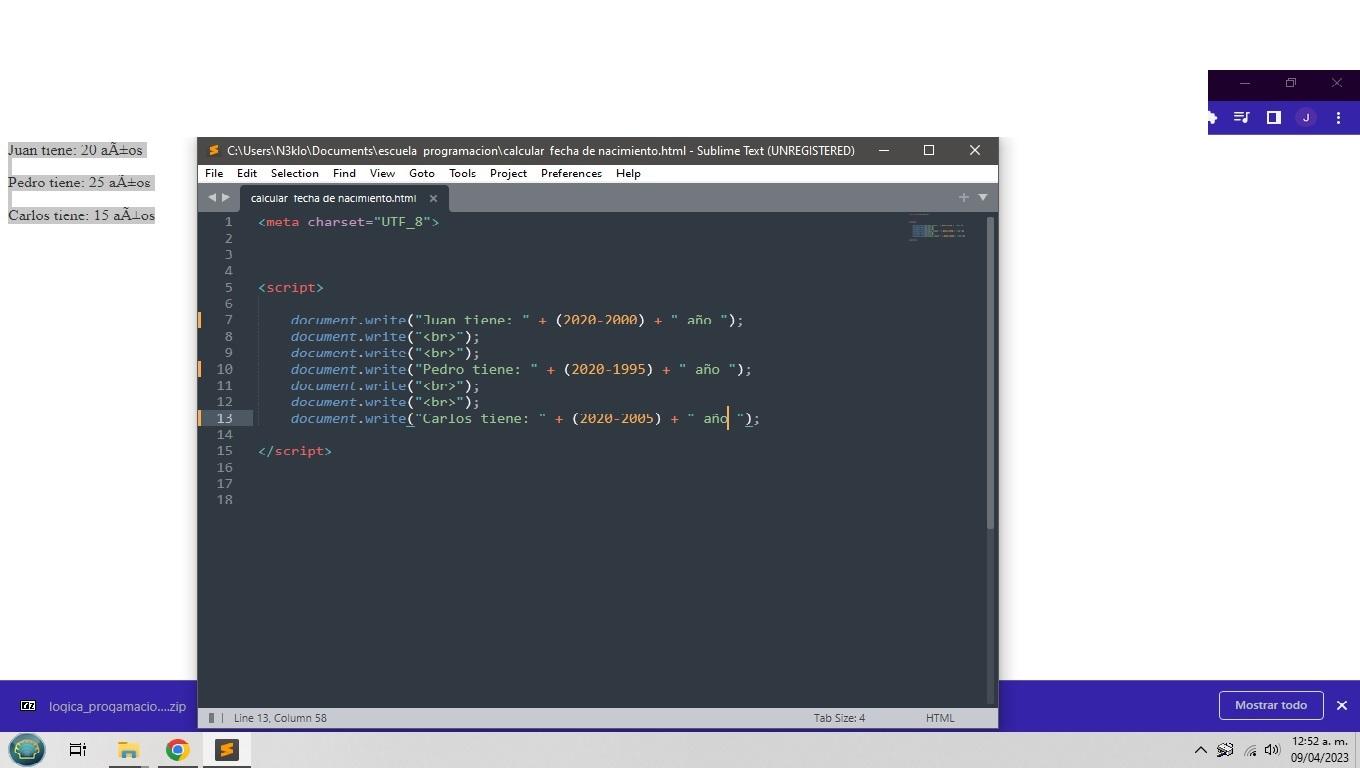Click the editor vertical scrollbar
This screenshot has width=1360, height=768.
pyautogui.click(x=991, y=373)
